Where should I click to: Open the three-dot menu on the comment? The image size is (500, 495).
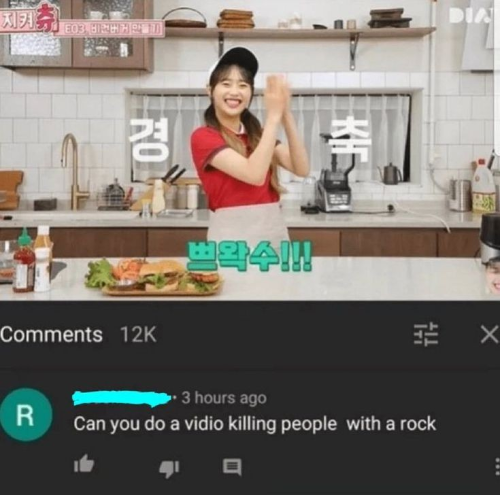[497, 466]
